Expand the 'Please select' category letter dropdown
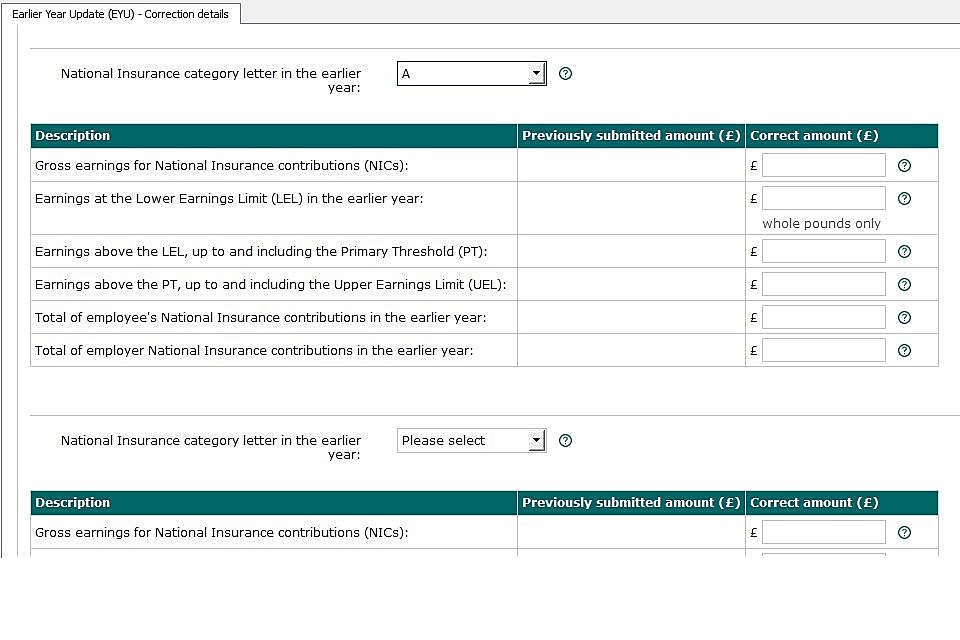 click(x=471, y=441)
